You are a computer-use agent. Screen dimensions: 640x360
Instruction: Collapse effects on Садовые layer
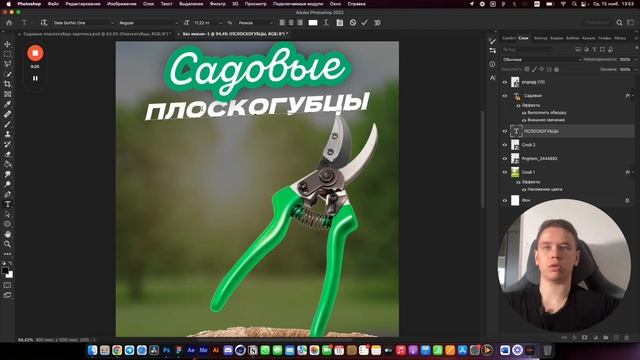click(x=633, y=96)
